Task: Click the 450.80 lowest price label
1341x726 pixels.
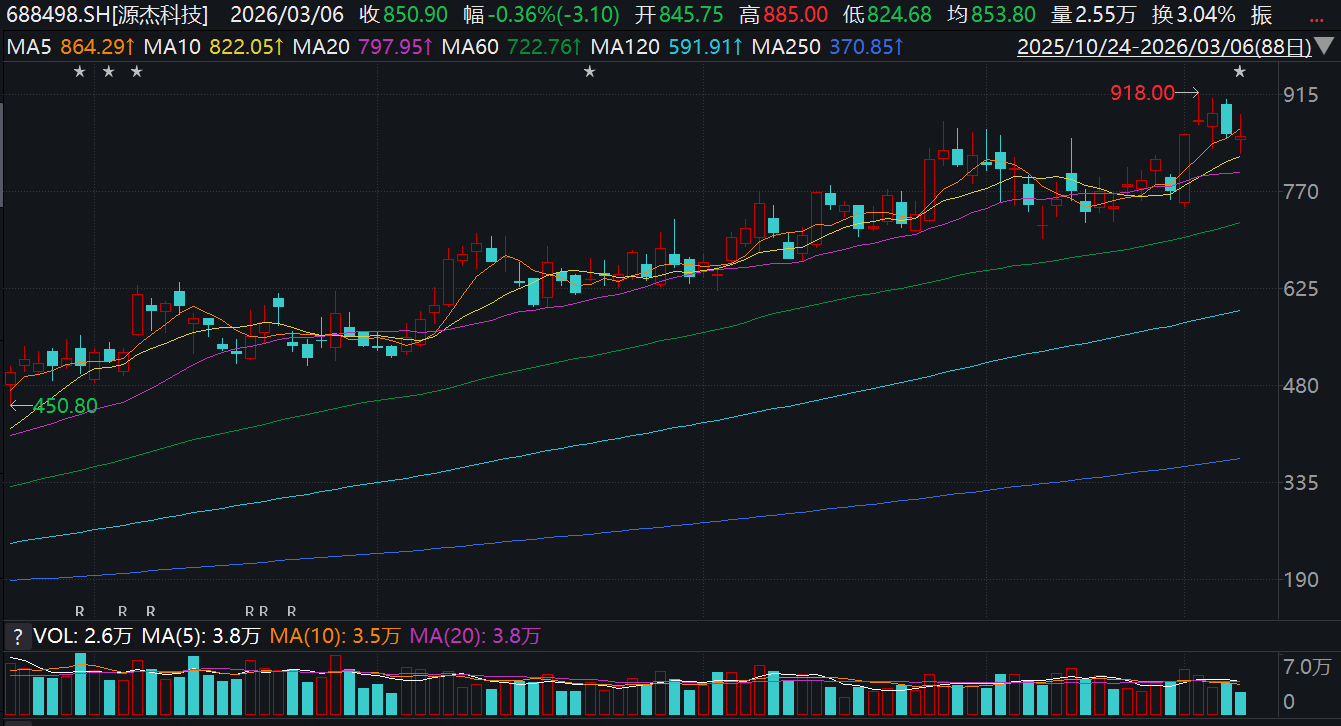Action: 65,406
